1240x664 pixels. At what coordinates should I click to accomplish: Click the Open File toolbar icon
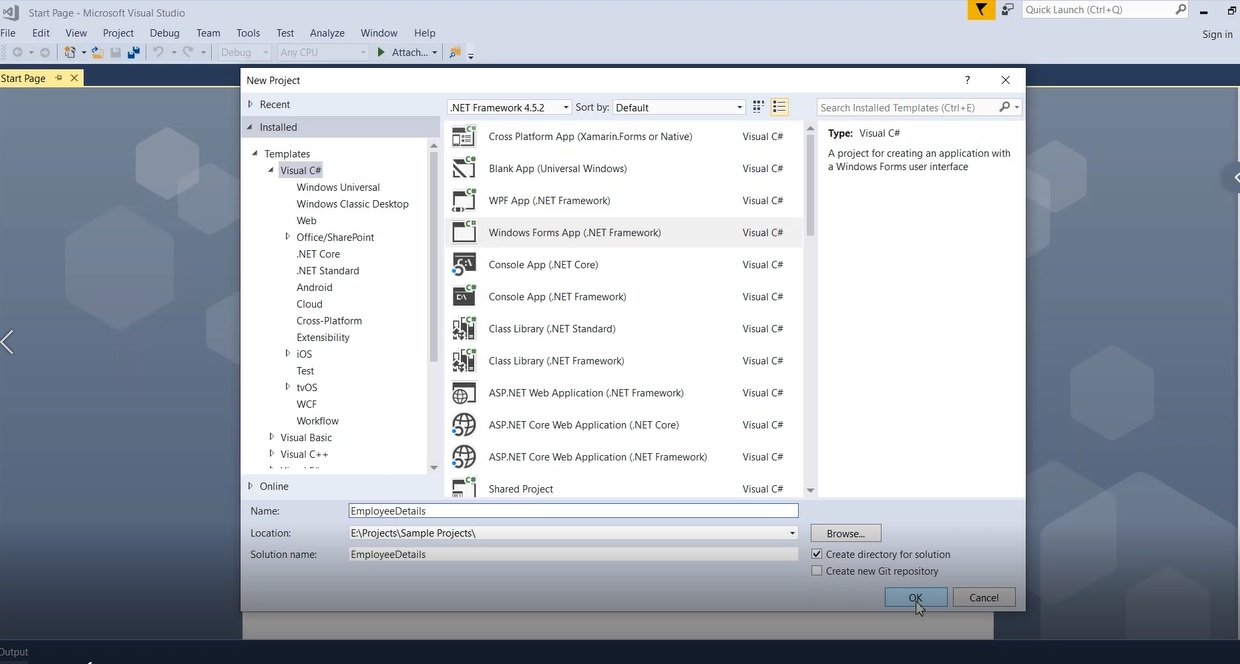tap(97, 51)
